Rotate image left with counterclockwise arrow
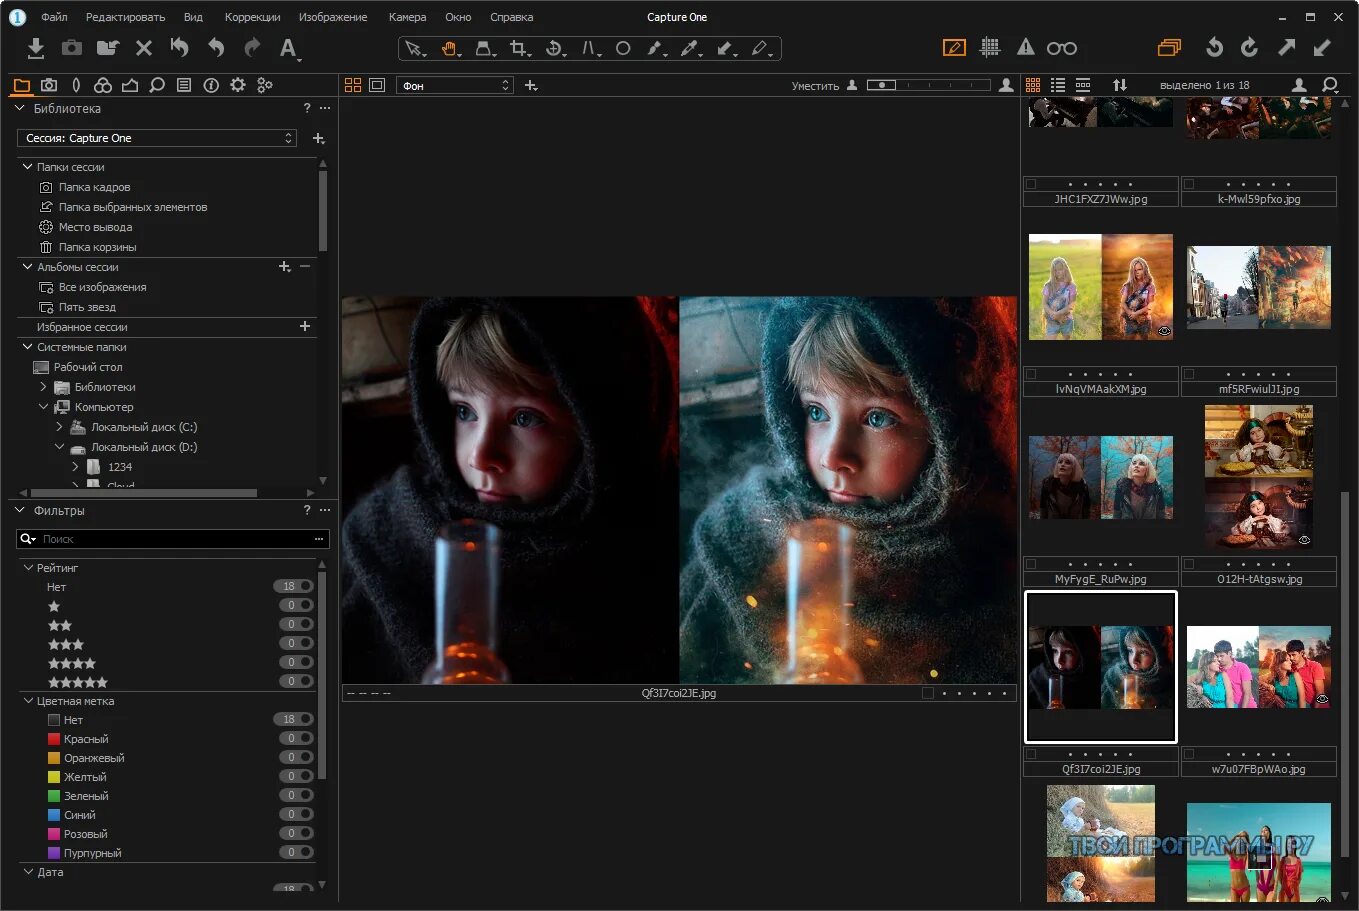 click(1214, 47)
